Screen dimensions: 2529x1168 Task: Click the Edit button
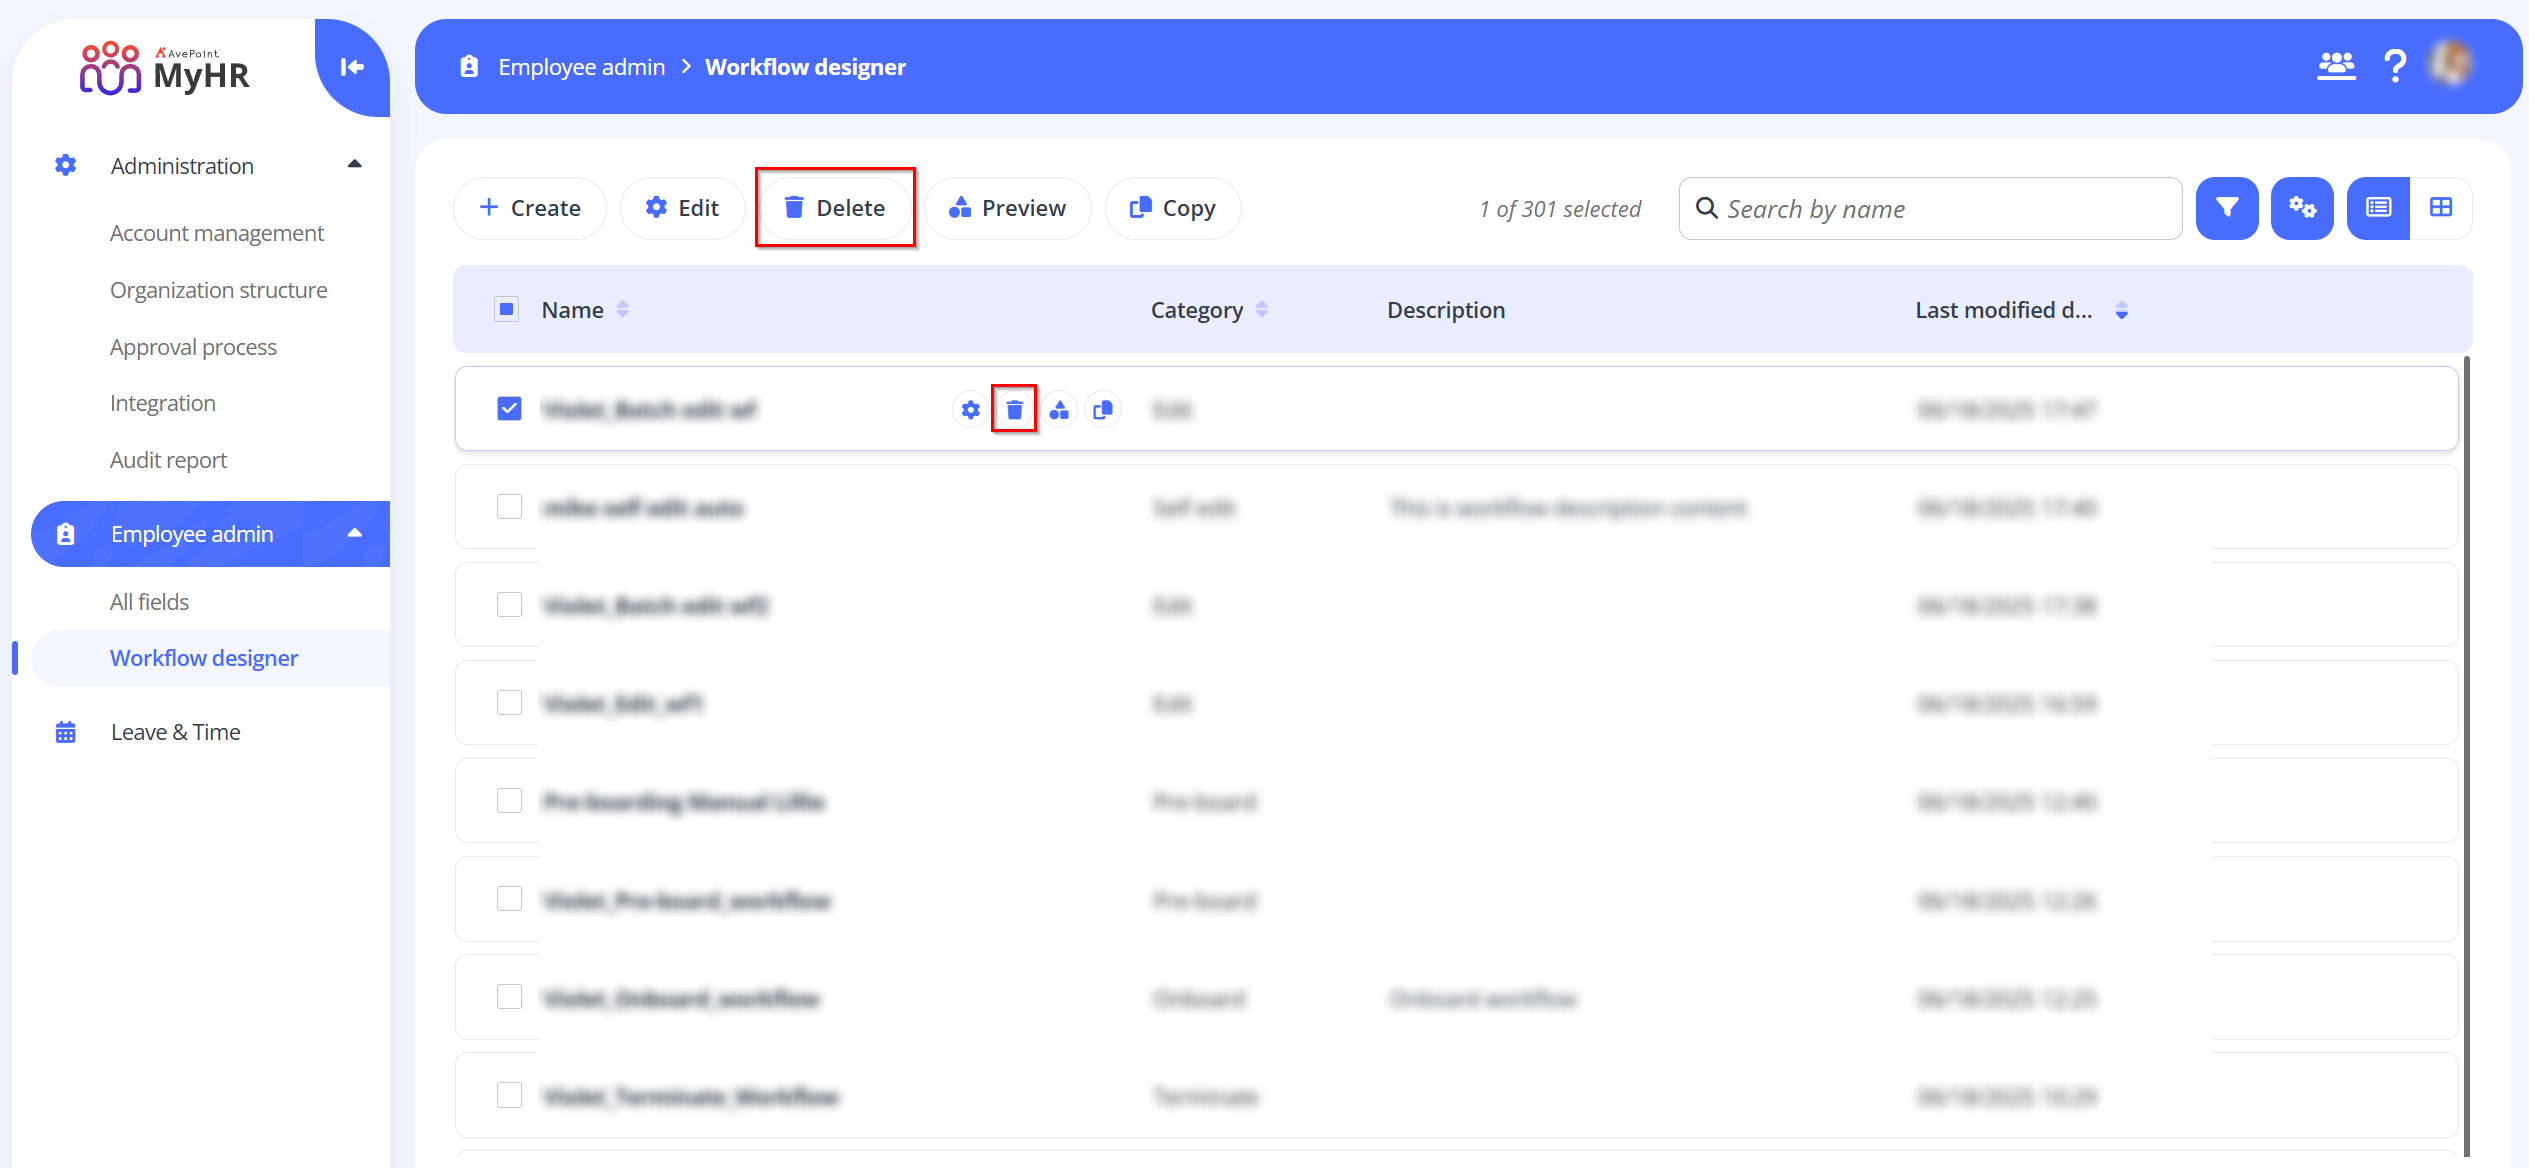pos(683,208)
